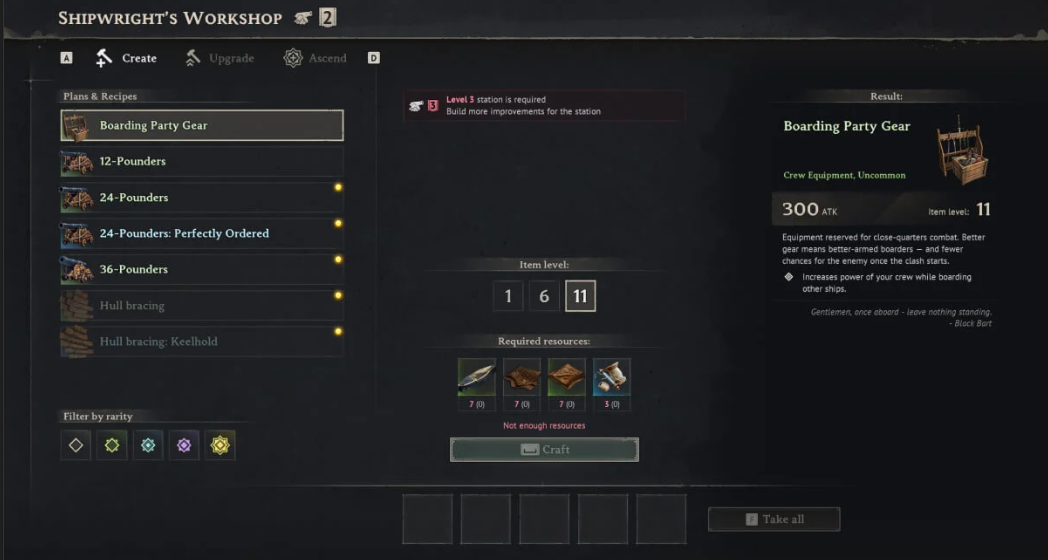Choose item level 6
1048x560 pixels.
544,296
